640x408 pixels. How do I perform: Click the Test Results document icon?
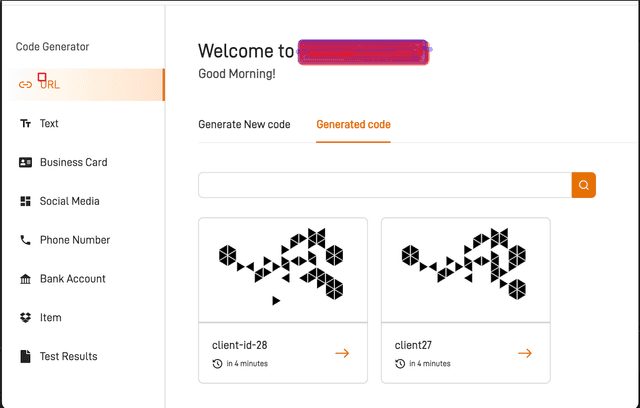[x=25, y=356]
